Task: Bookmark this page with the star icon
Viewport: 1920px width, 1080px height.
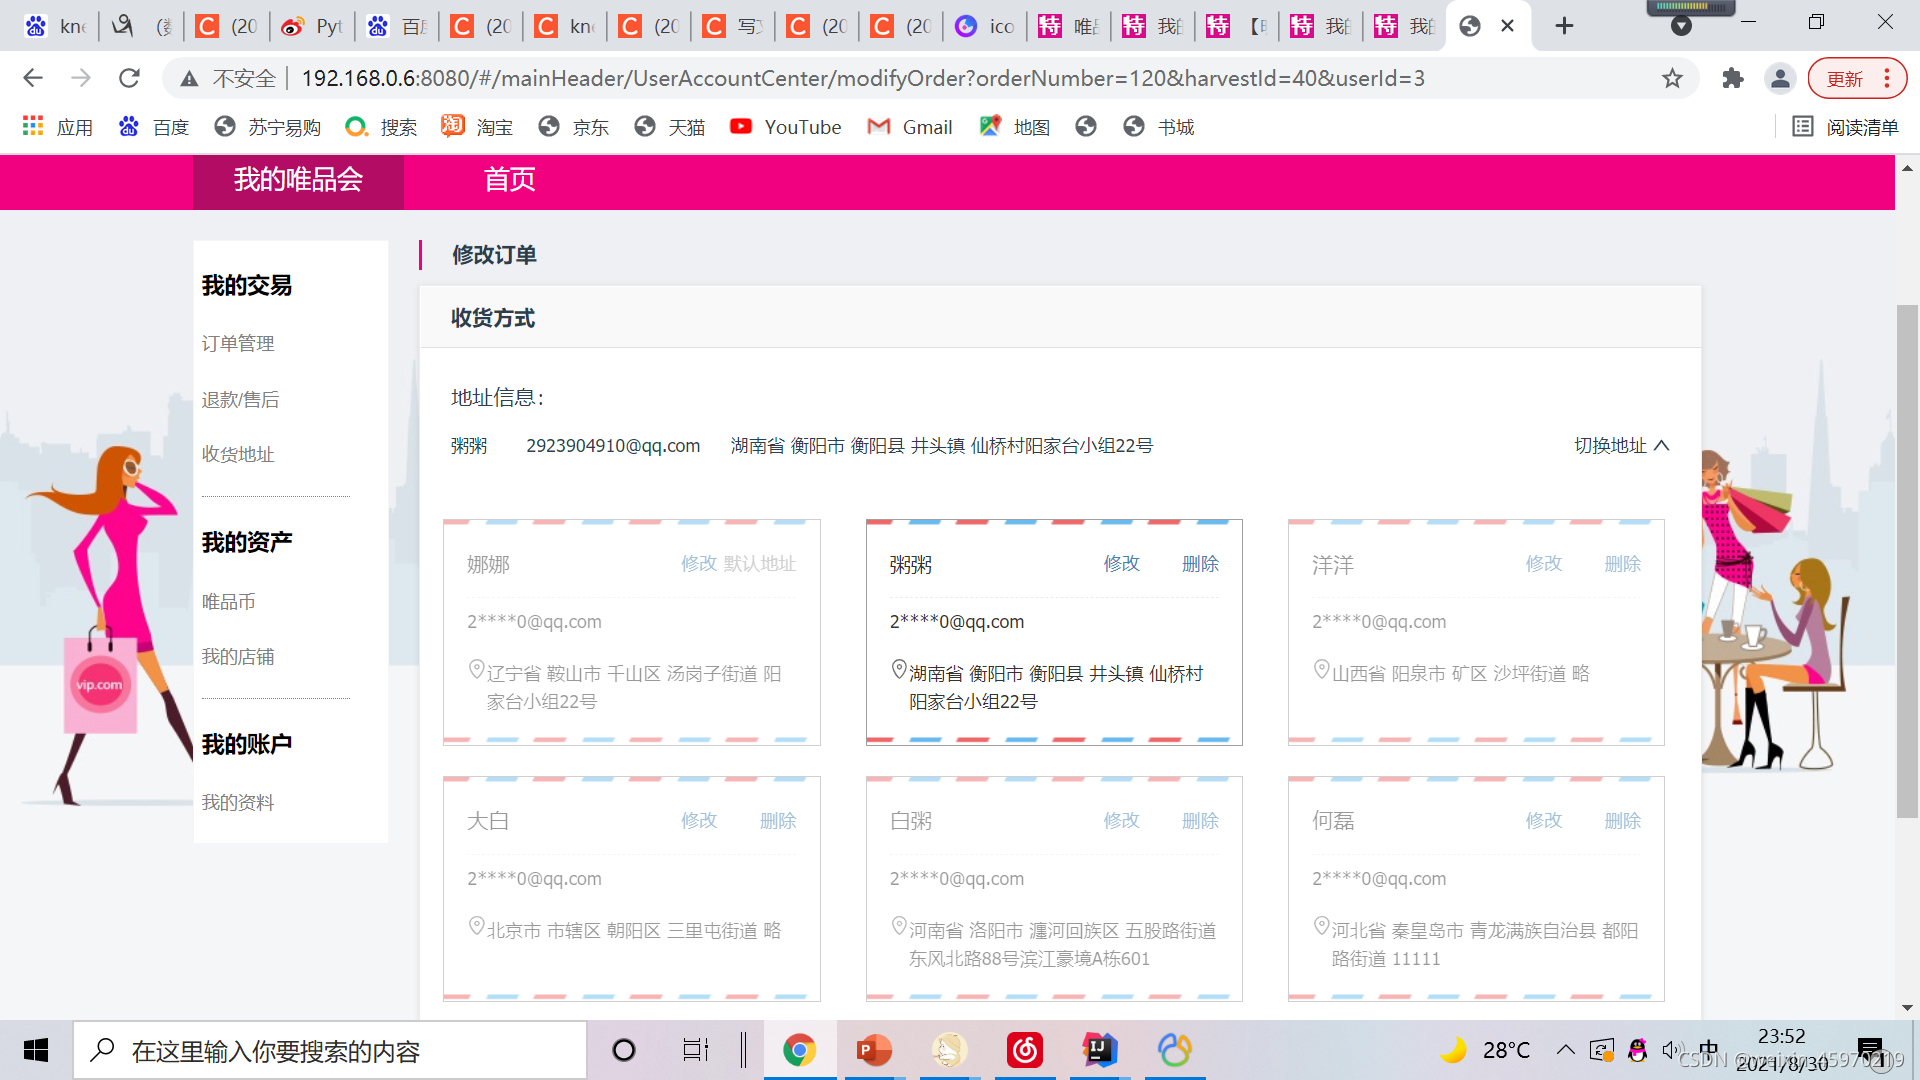Action: (x=1671, y=78)
